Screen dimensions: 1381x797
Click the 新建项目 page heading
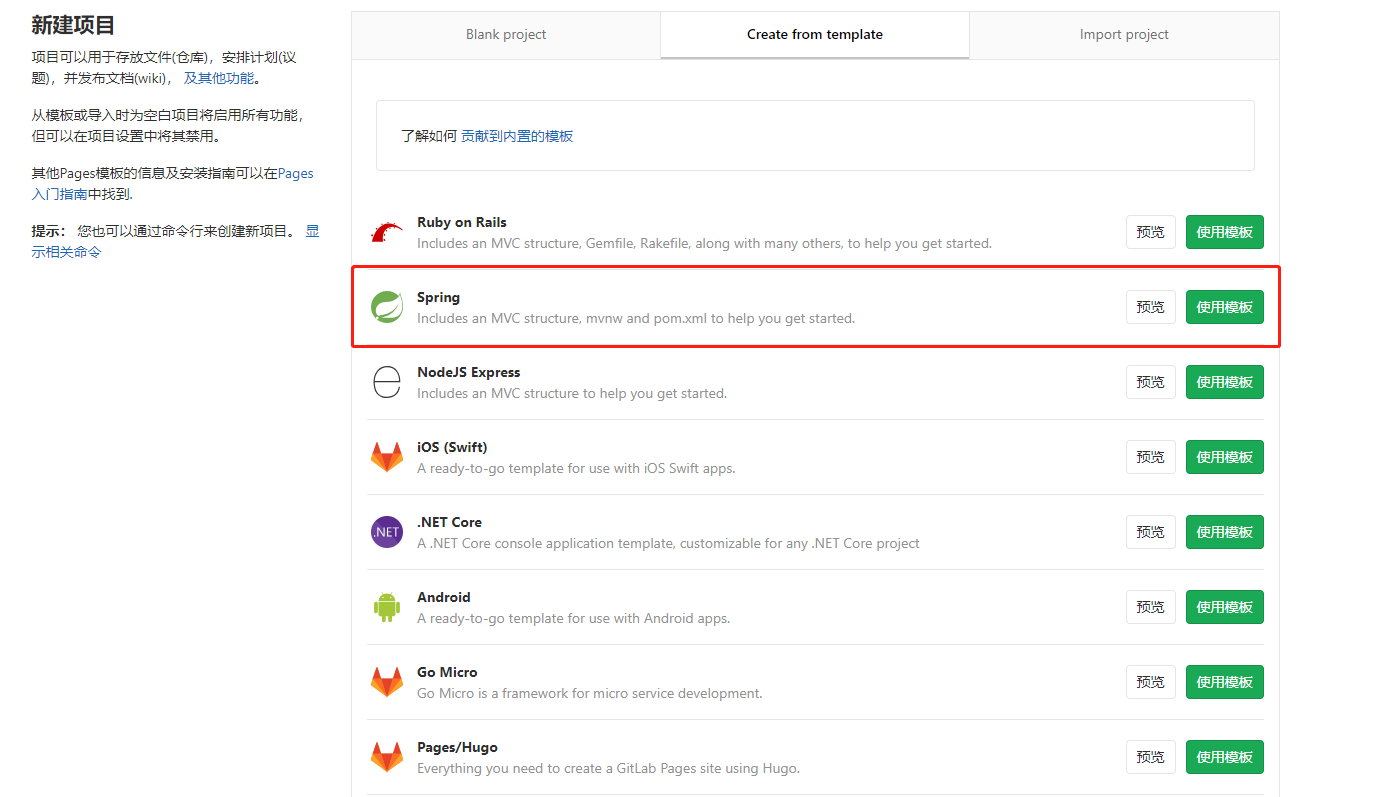[x=73, y=25]
